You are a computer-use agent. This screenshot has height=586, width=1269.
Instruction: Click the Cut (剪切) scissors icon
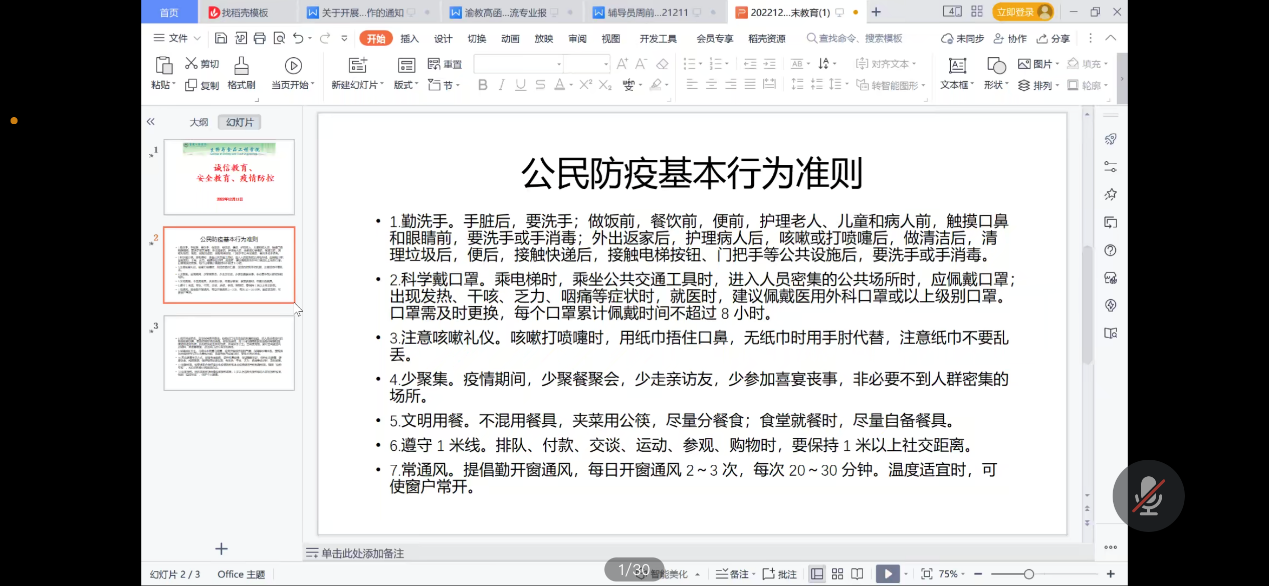coord(191,64)
